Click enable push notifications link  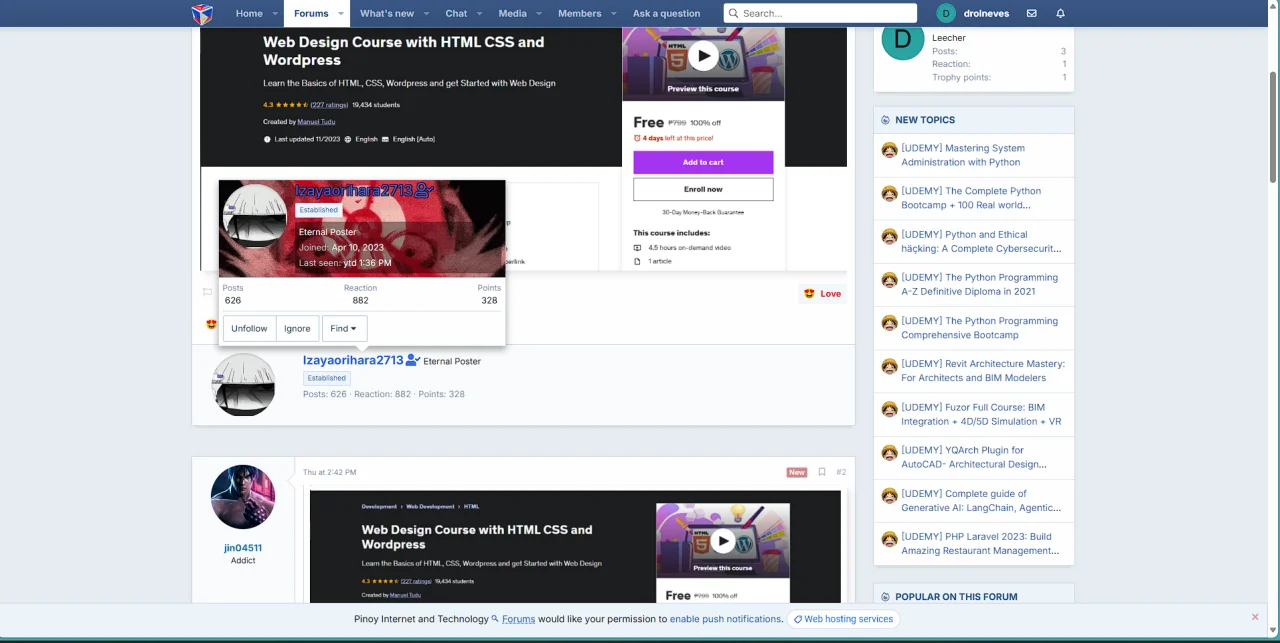point(725,619)
